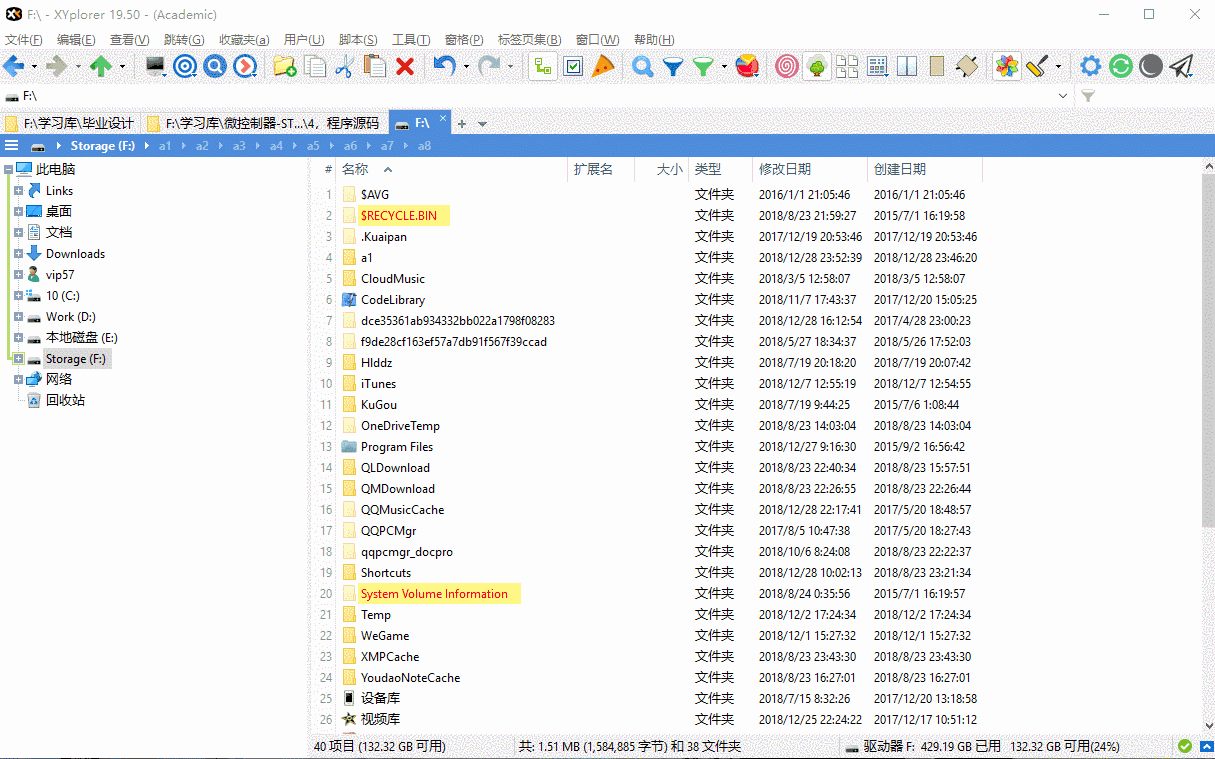Click the magnifier Find Files icon
Image resolution: width=1215 pixels, height=759 pixels.
coord(643,67)
